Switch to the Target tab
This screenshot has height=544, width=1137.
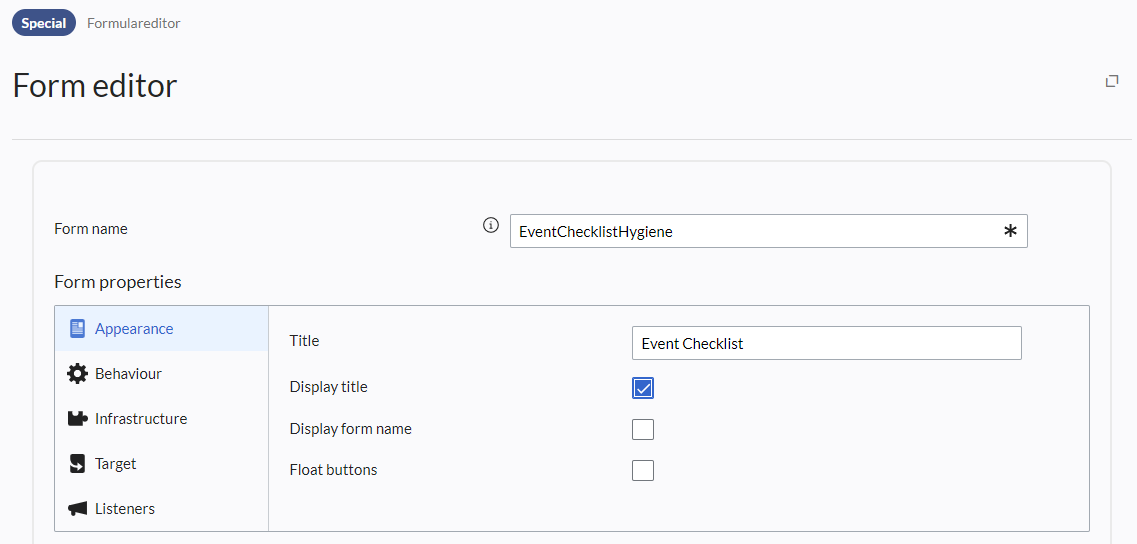click(115, 464)
